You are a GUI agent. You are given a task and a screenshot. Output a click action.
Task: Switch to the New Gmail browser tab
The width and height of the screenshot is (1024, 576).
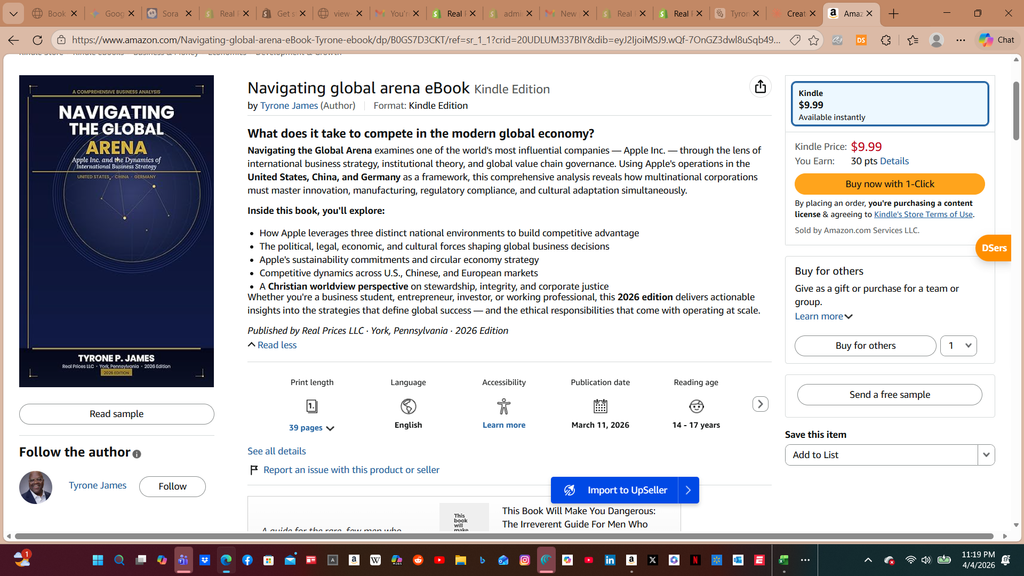pos(568,13)
